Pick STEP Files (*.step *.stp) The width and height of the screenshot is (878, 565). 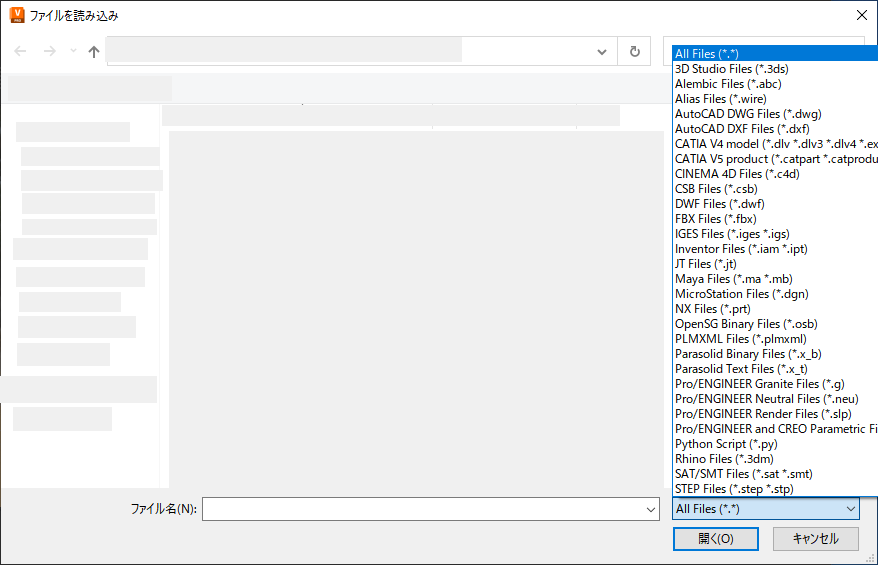[x=775, y=489]
